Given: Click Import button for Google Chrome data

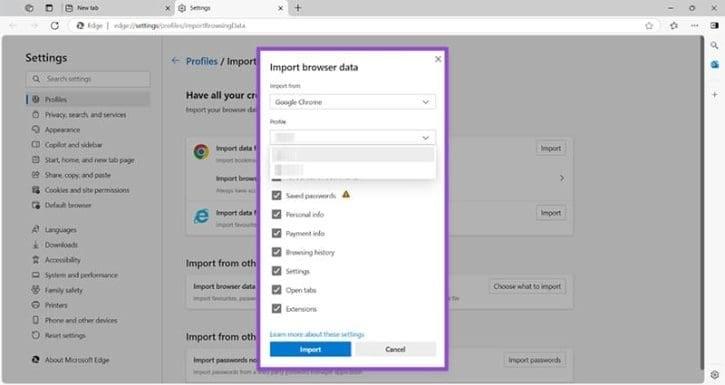Looking at the screenshot, I should tap(551, 148).
